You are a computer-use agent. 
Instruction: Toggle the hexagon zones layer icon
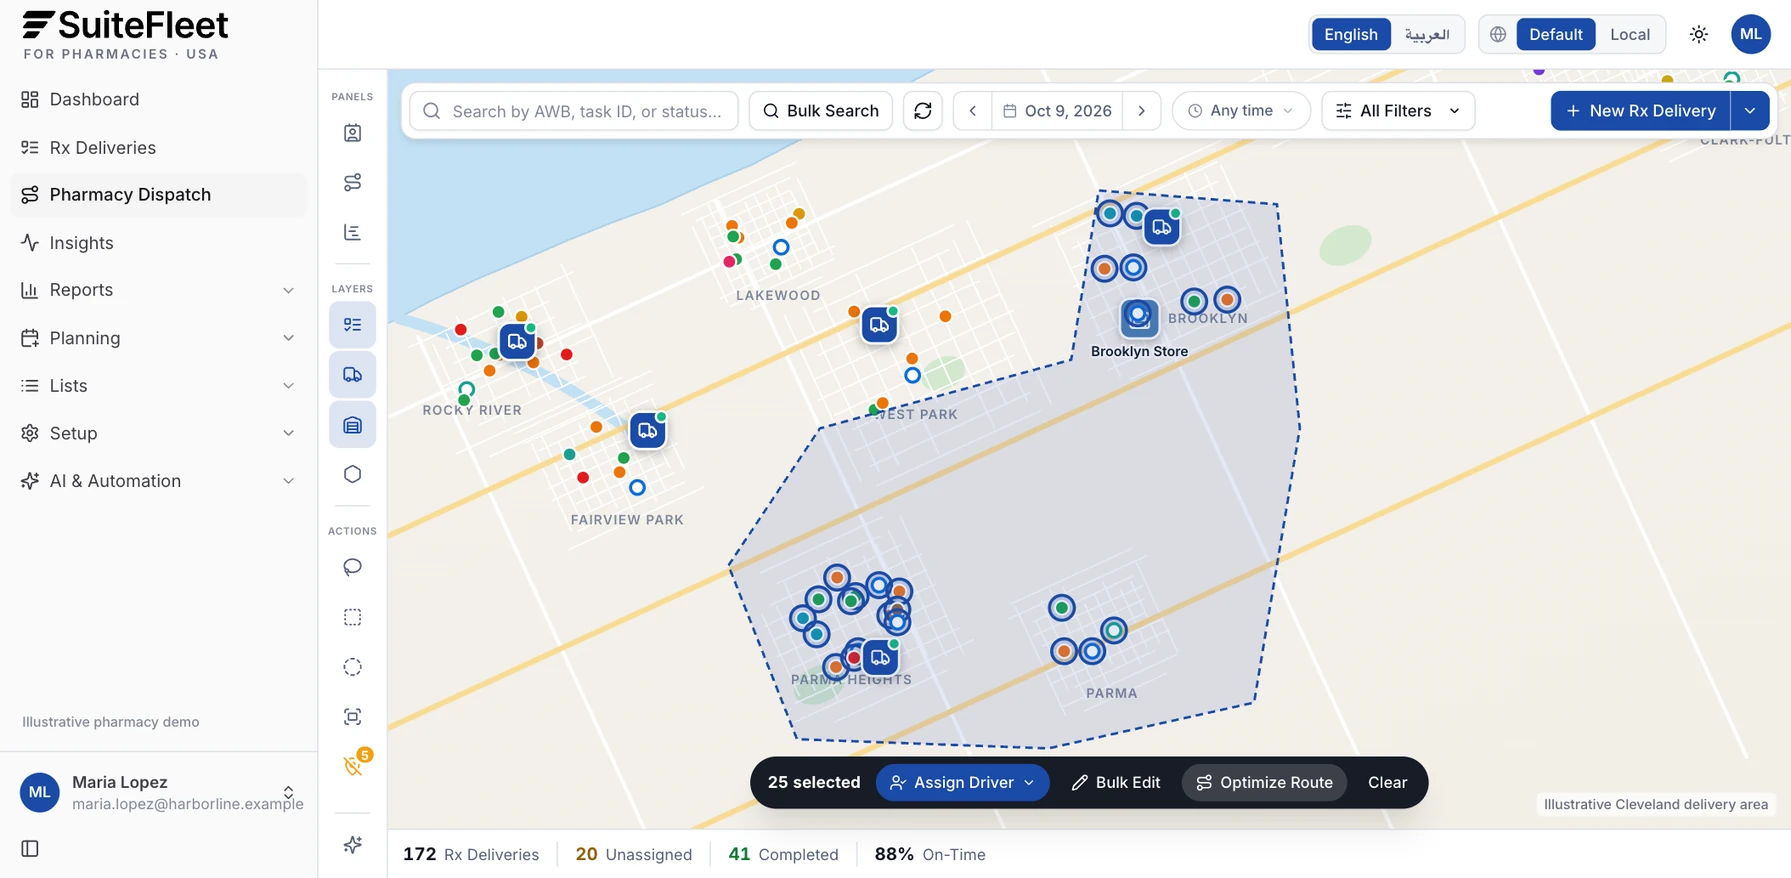coord(352,474)
